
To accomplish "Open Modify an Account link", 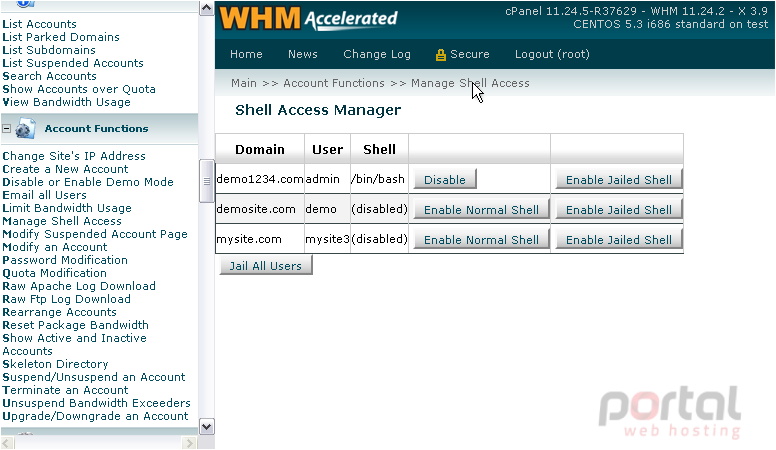I will tap(55, 247).
